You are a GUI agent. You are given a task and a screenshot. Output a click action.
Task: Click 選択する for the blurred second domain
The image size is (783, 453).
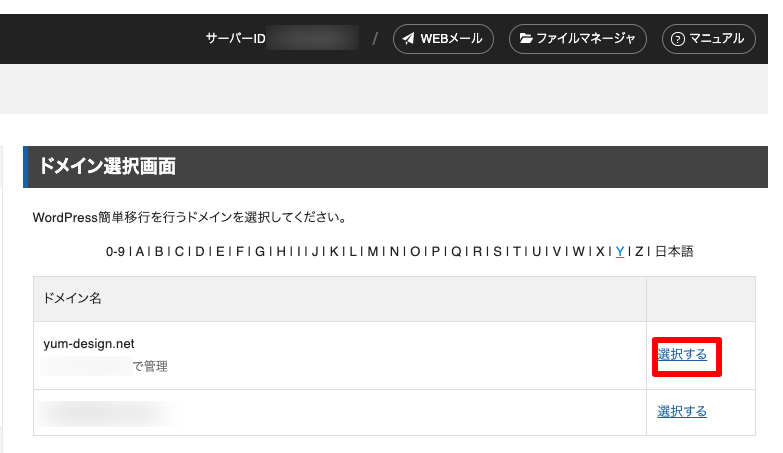[682, 412]
